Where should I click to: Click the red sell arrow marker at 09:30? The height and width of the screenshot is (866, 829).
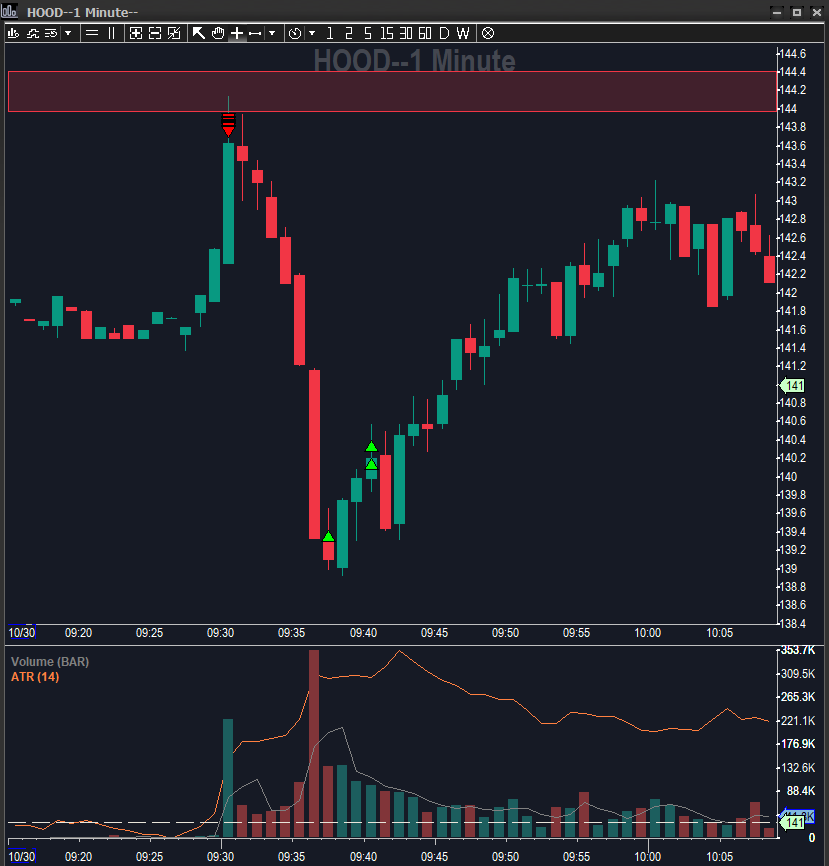(x=228, y=126)
